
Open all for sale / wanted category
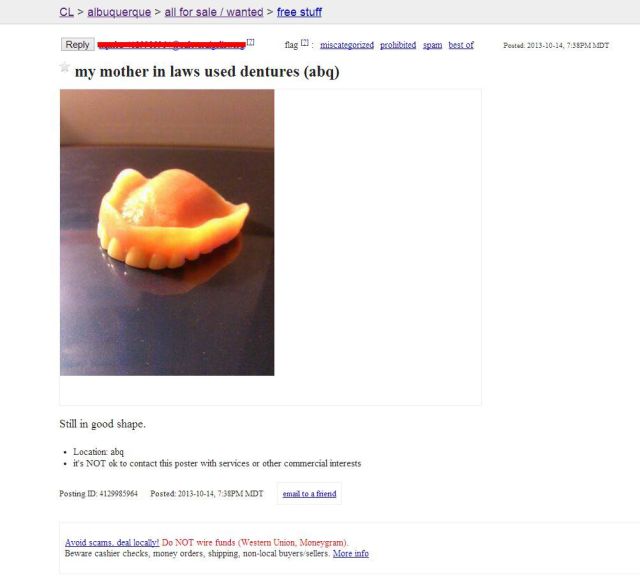pos(214,12)
